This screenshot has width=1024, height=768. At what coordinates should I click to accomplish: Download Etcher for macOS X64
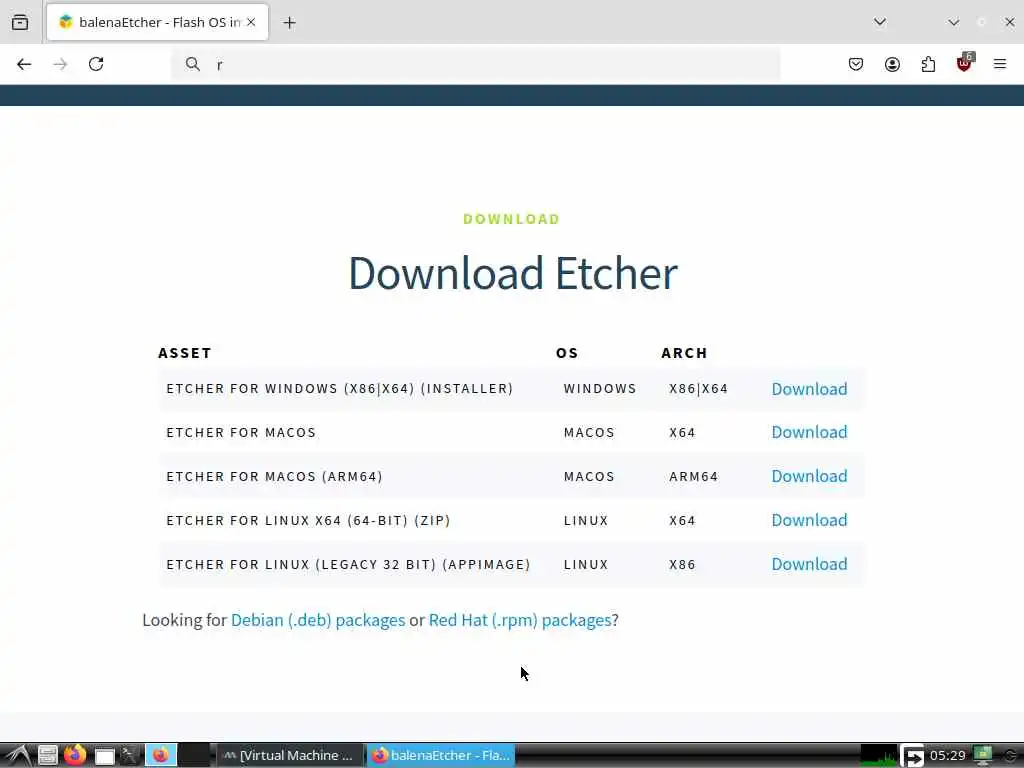[x=809, y=432]
